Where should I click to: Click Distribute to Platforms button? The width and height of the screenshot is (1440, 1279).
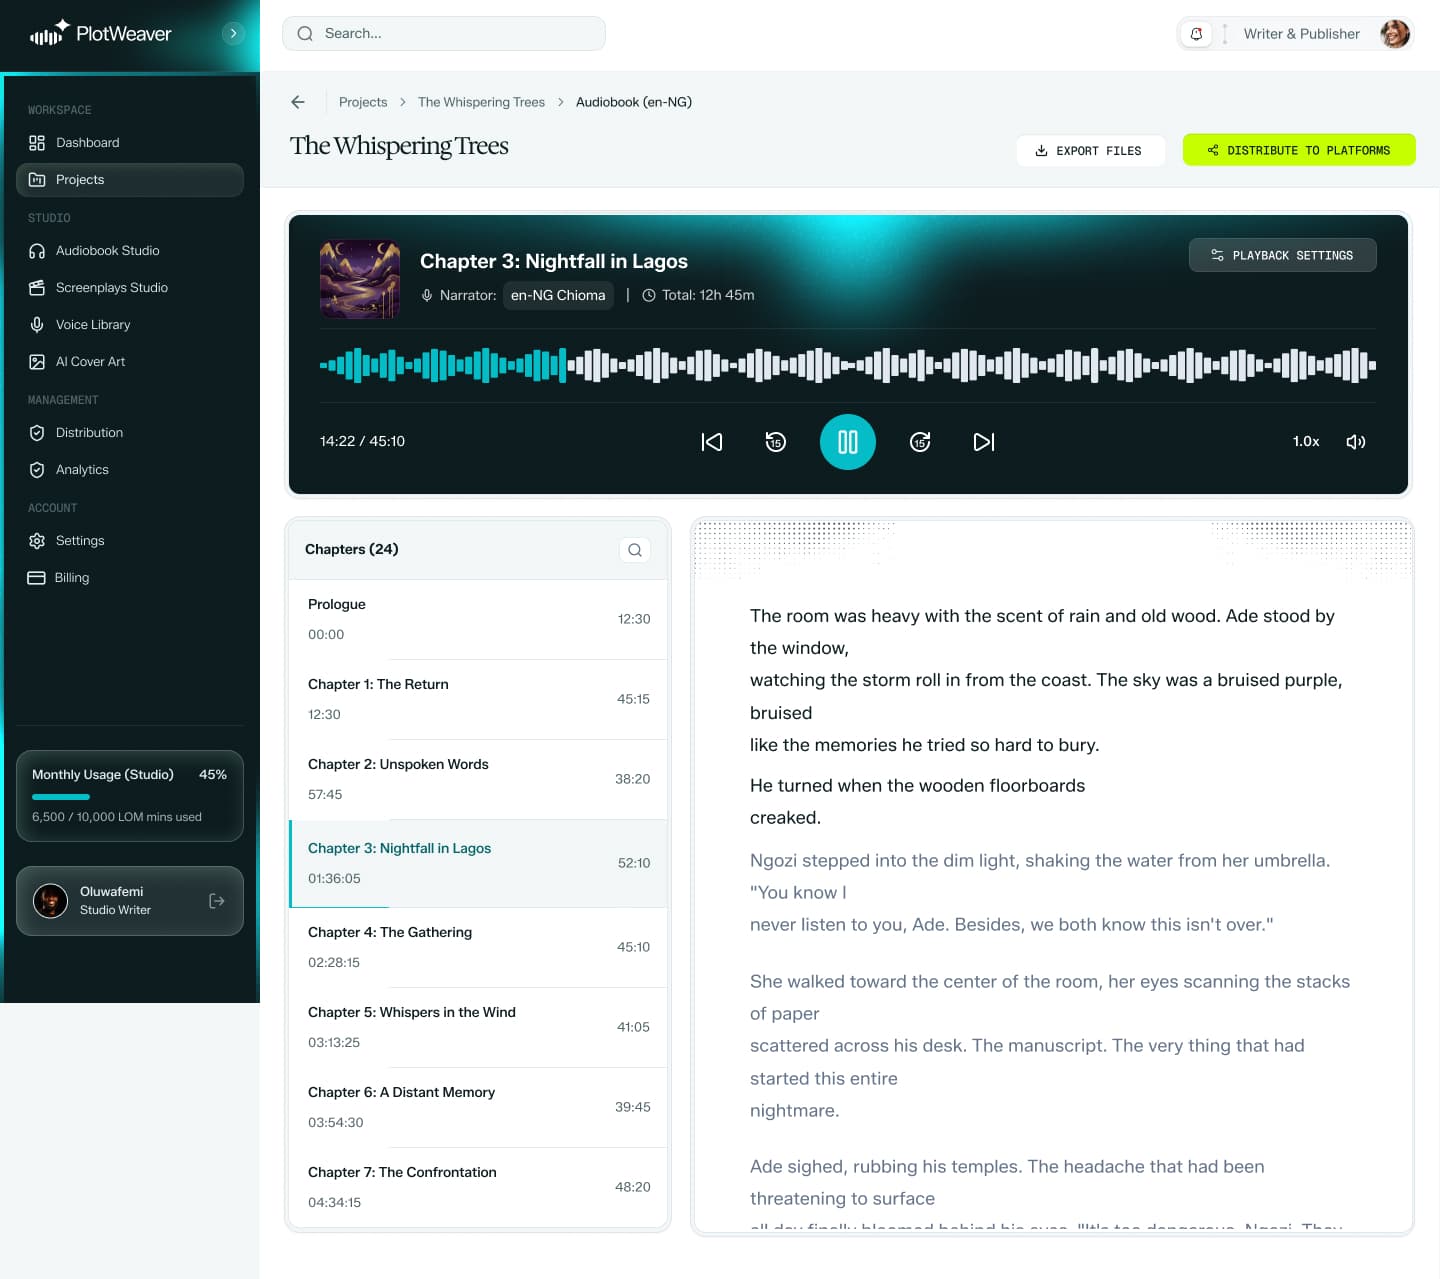tap(1299, 150)
